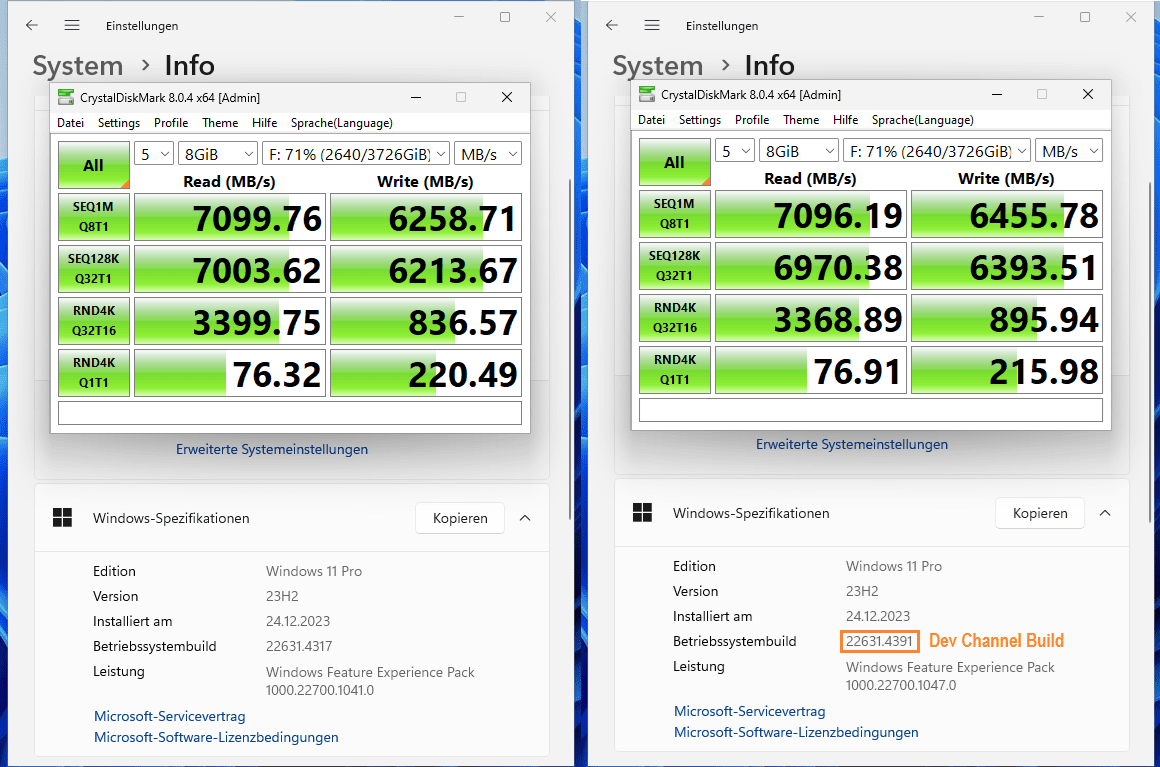Click 7099.76 SEQ1M read result on left
This screenshot has width=1160, height=767.
[230, 217]
